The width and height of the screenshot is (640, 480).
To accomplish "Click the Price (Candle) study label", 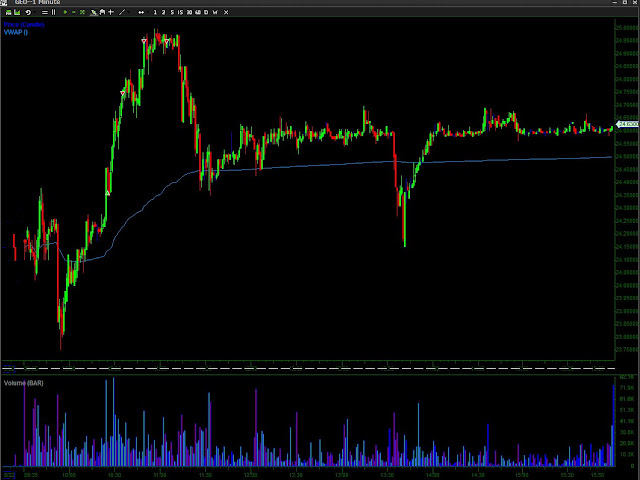I will click(24, 24).
